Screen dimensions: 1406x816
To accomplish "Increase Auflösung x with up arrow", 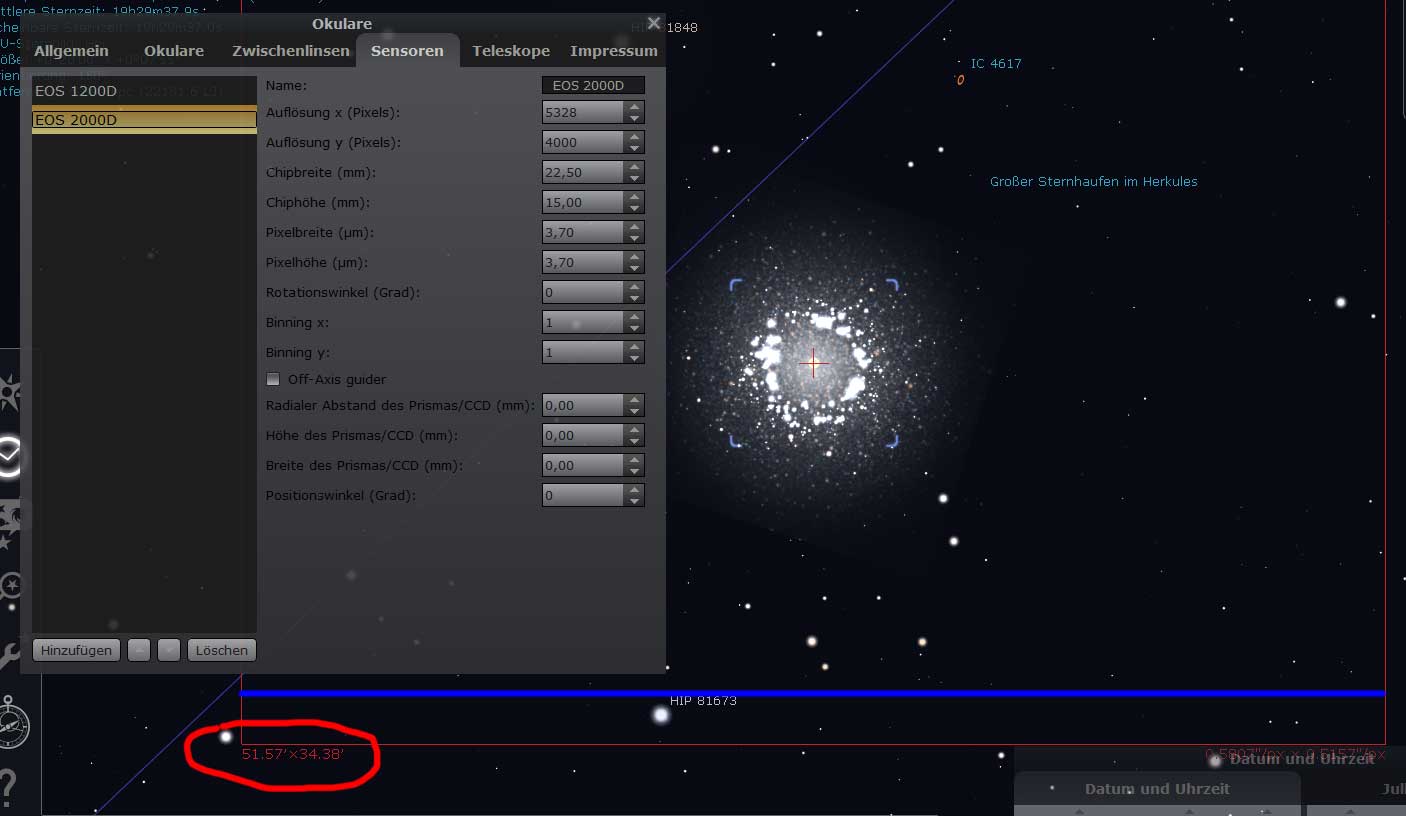I will [x=634, y=107].
